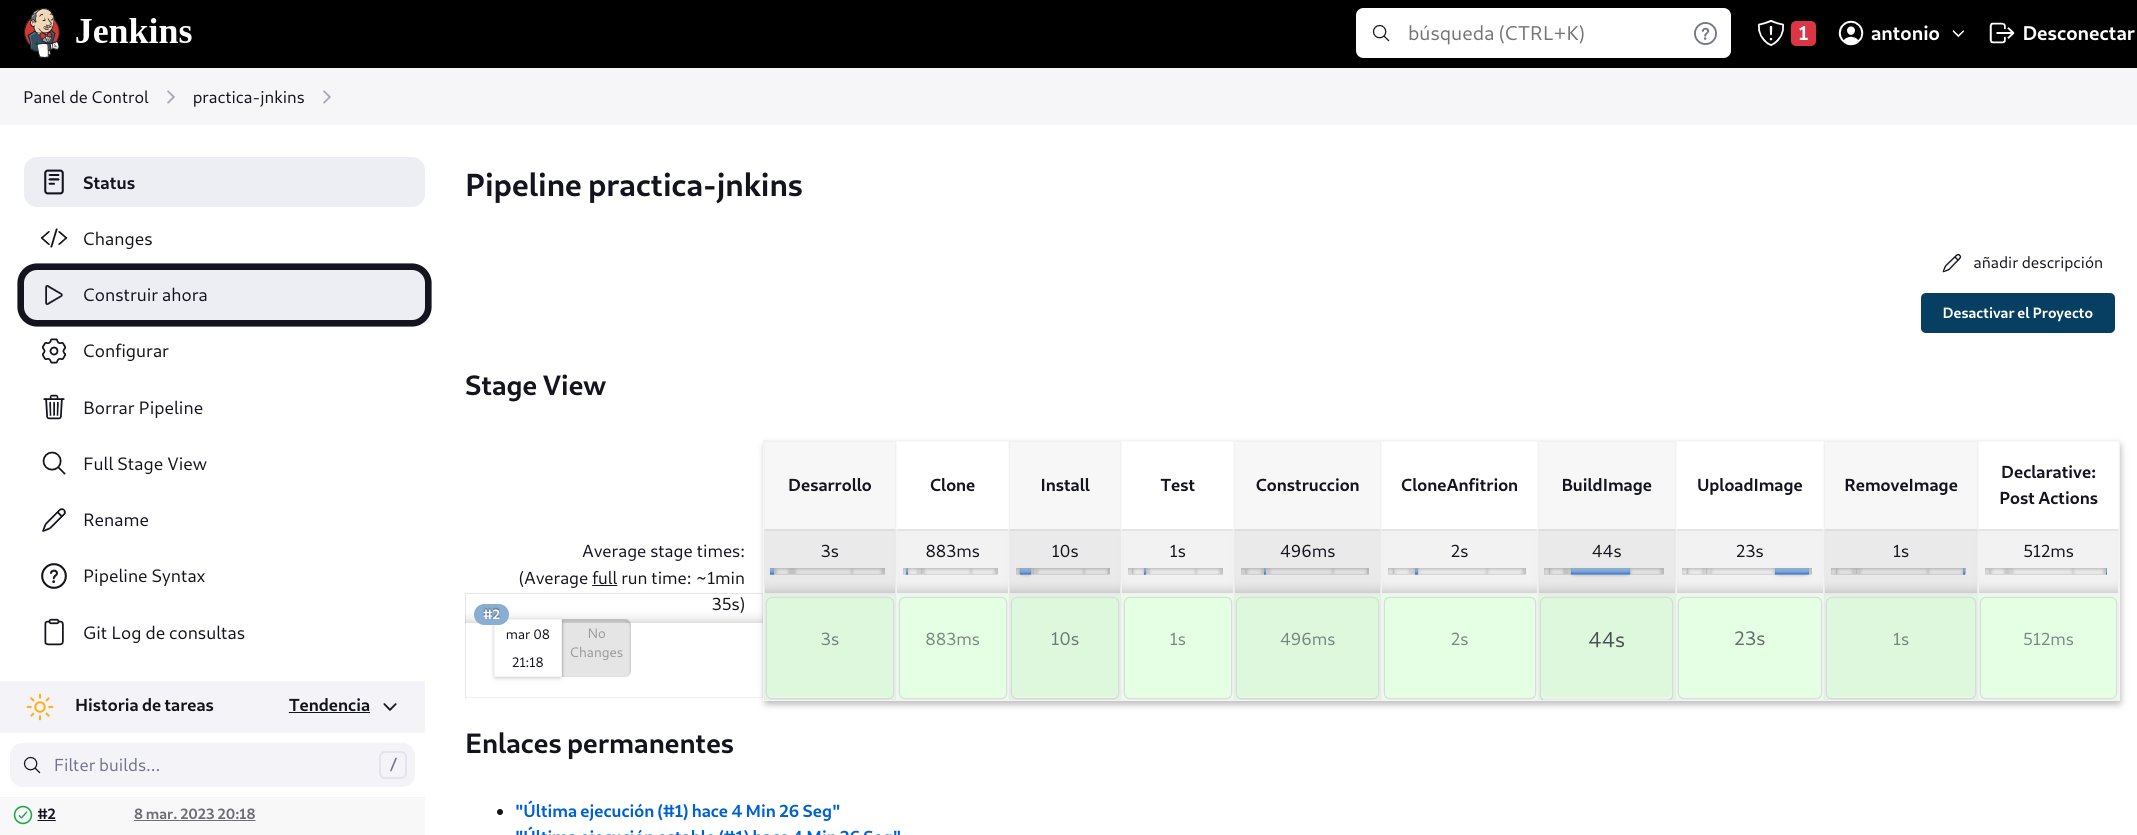The height and width of the screenshot is (835, 2137).
Task: Click the UploadImage average time progress bar
Action: click(x=1747, y=572)
